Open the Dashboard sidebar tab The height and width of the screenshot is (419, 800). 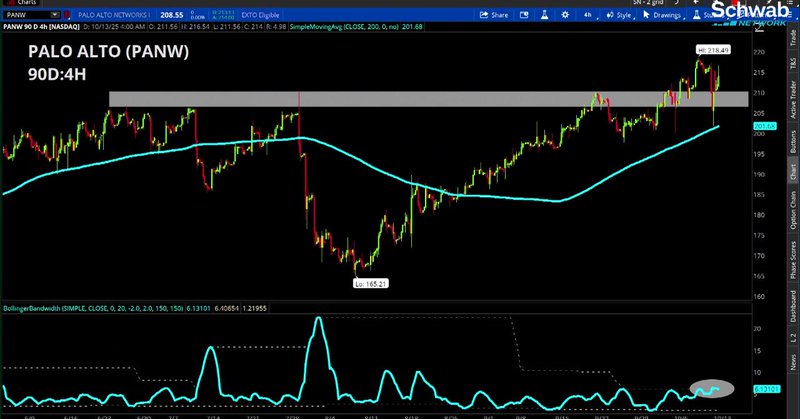793,306
